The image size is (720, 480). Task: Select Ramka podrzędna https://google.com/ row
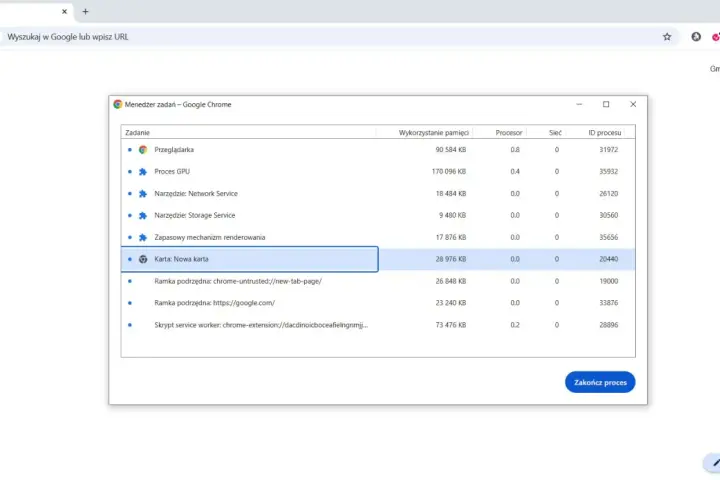(378, 303)
